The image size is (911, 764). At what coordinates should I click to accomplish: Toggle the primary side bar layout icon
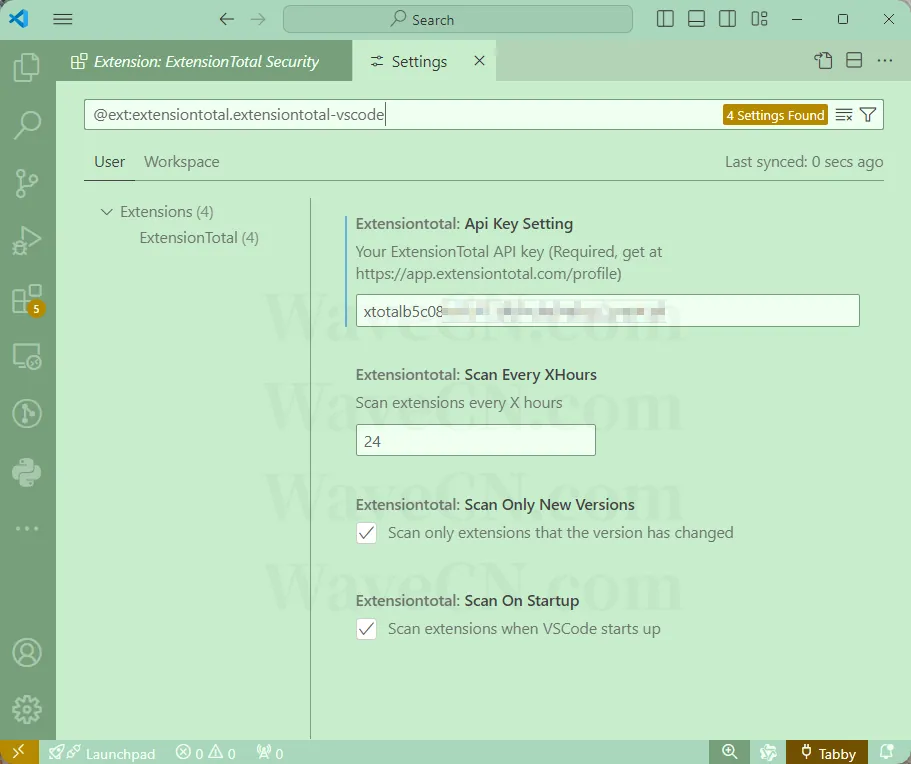665,19
